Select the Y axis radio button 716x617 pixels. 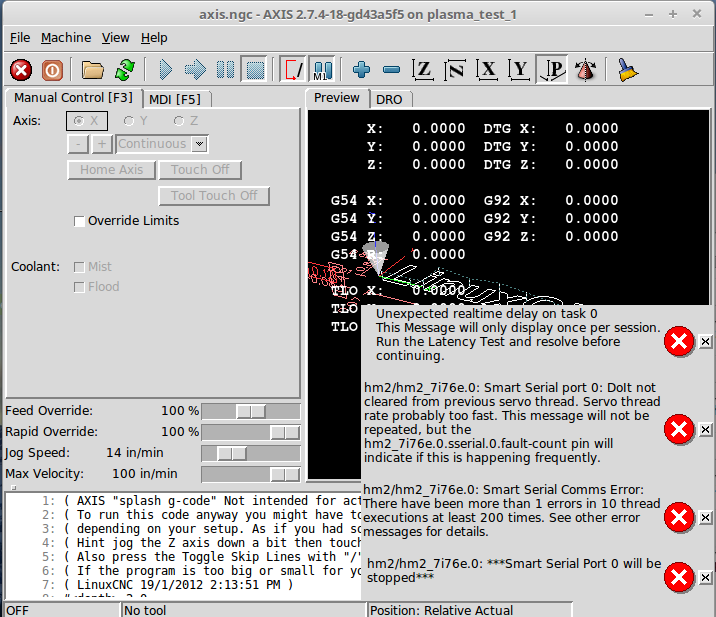pyautogui.click(x=129, y=121)
